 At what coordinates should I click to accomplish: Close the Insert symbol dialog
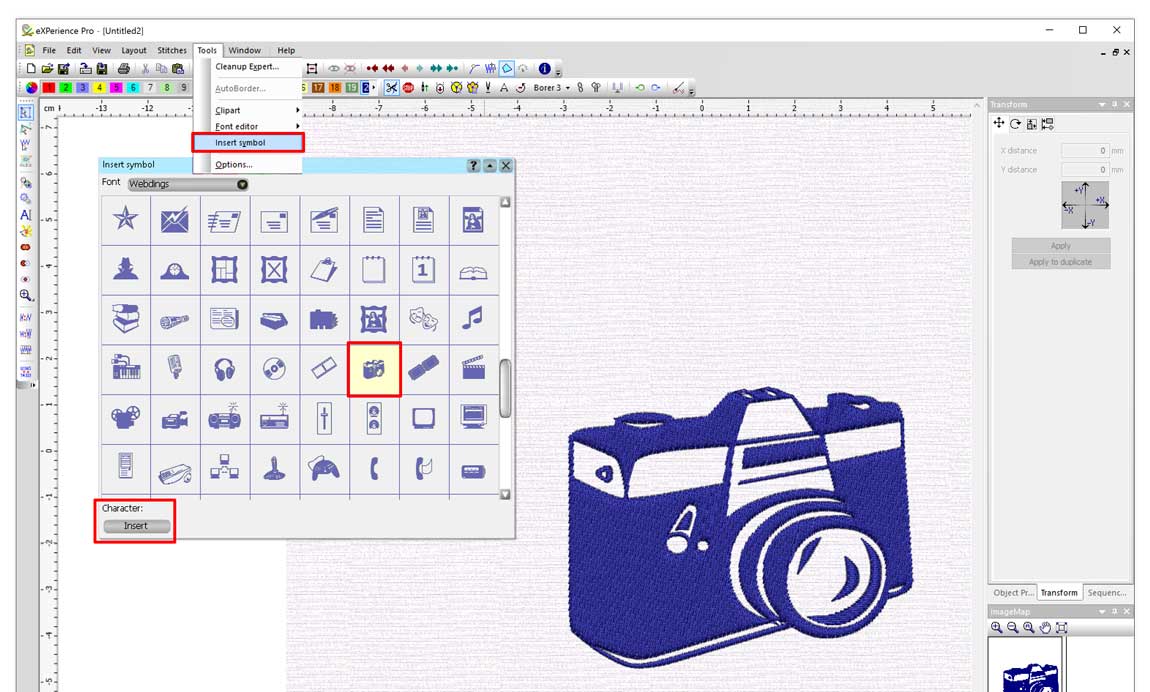click(506, 166)
